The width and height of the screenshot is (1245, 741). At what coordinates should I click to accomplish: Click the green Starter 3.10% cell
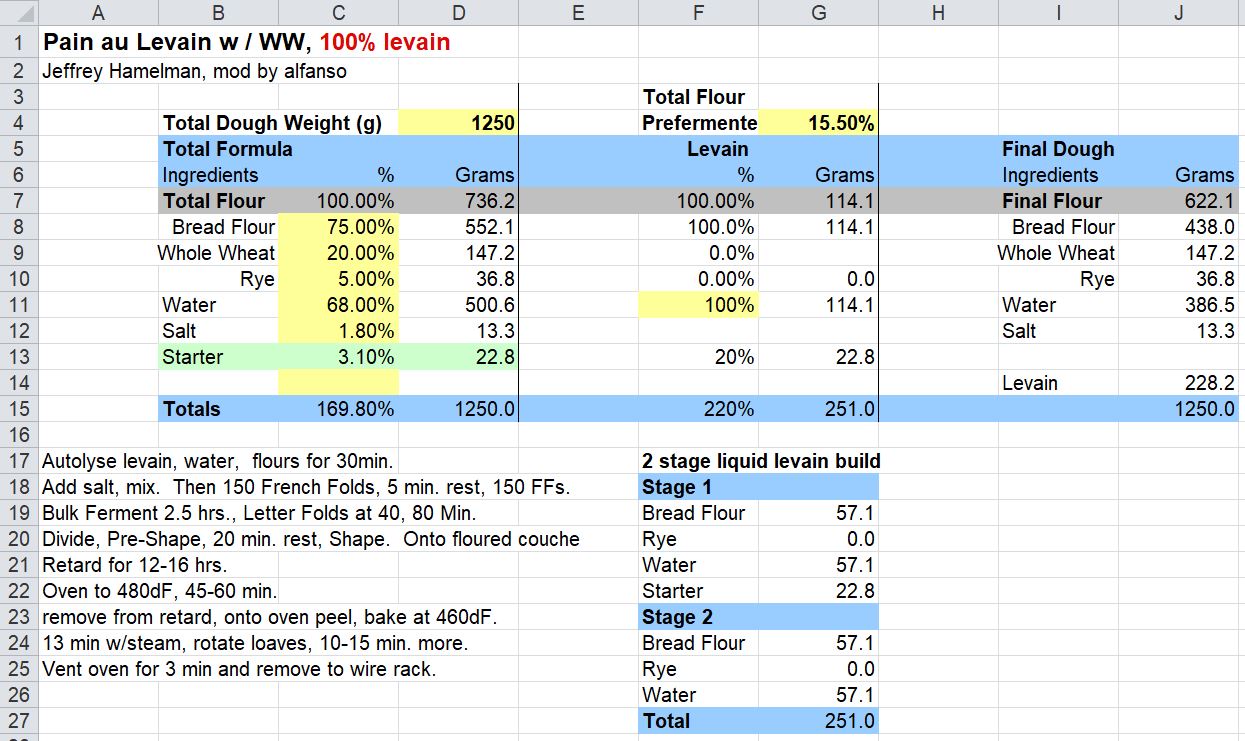338,357
